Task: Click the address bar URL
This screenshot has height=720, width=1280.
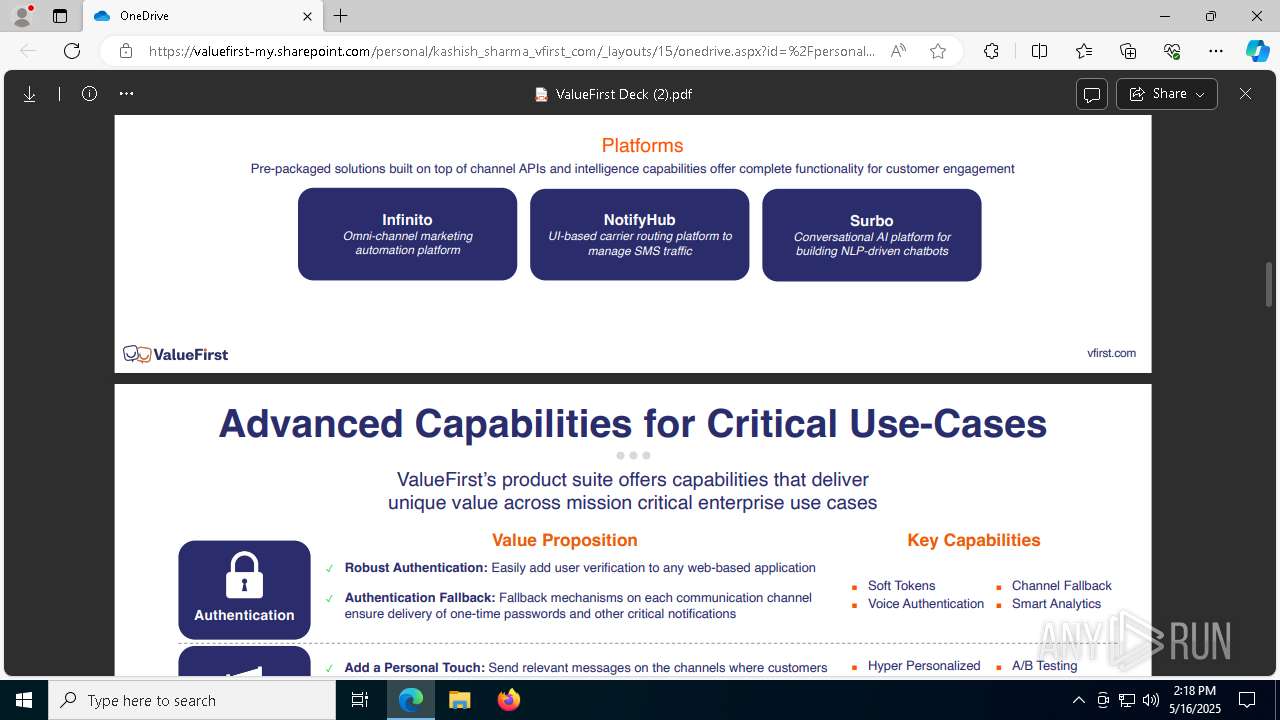Action: [x=511, y=51]
